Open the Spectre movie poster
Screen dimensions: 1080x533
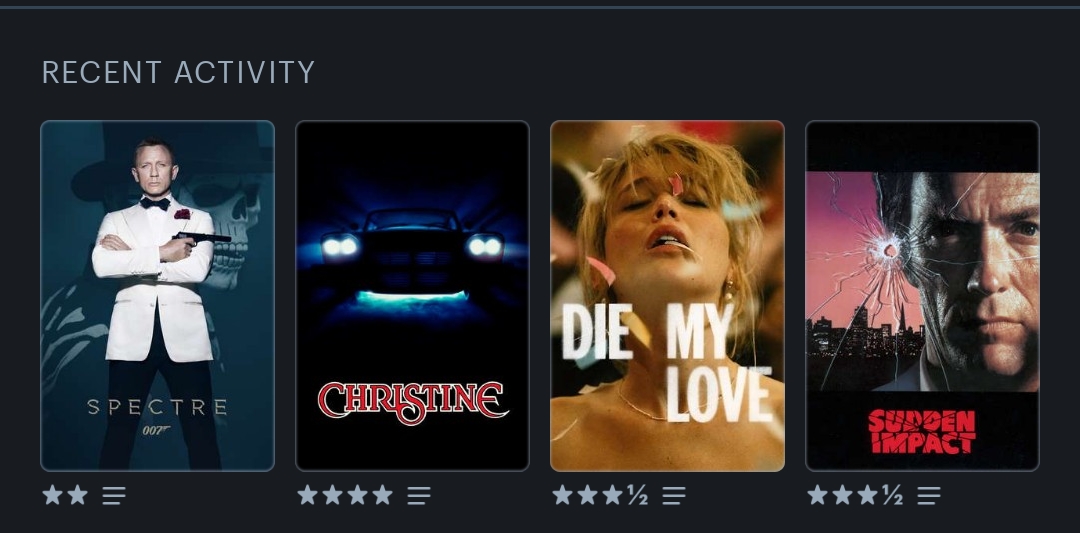[158, 296]
